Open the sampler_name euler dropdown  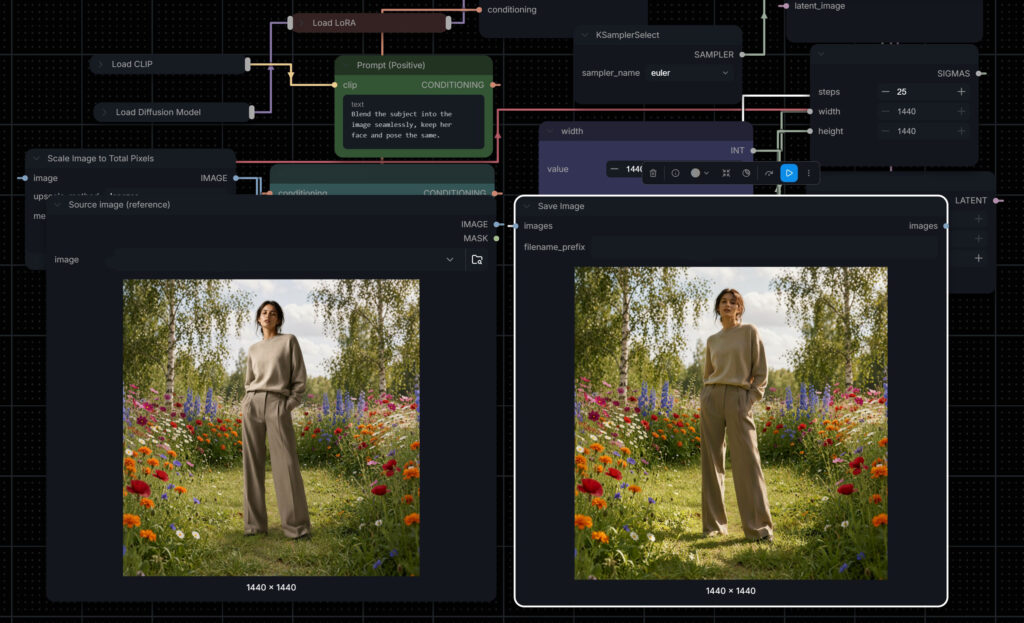pyautogui.click(x=690, y=73)
